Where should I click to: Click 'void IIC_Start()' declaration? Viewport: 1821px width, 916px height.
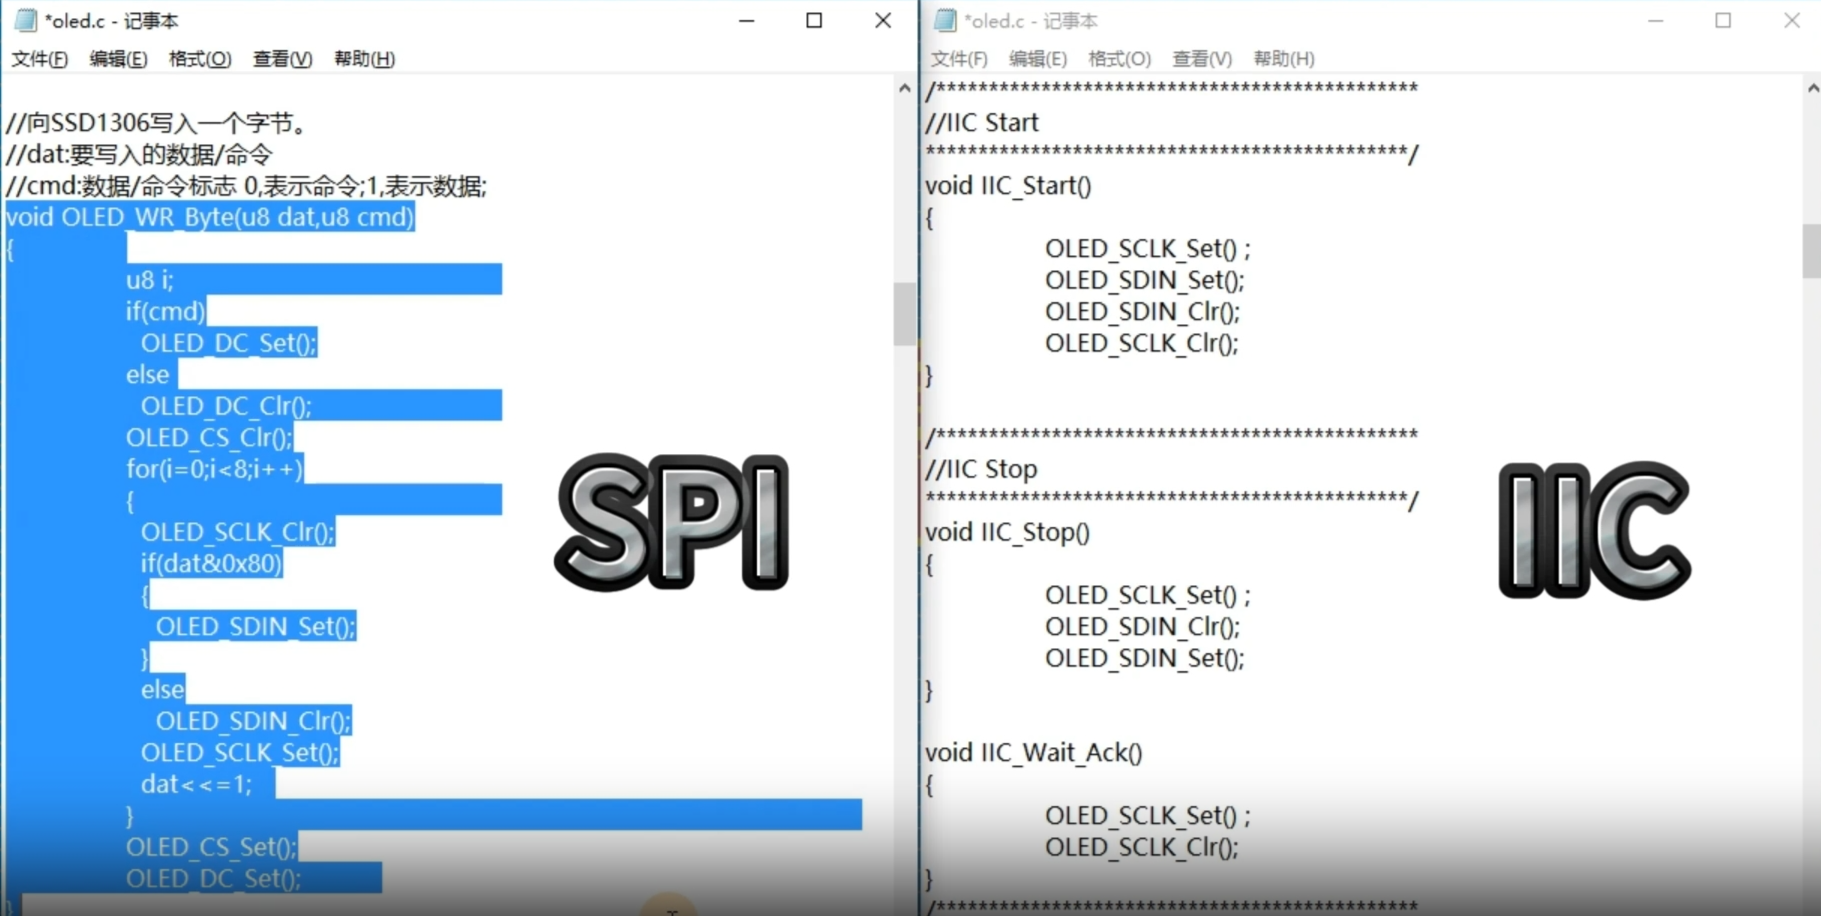[x=1008, y=186]
